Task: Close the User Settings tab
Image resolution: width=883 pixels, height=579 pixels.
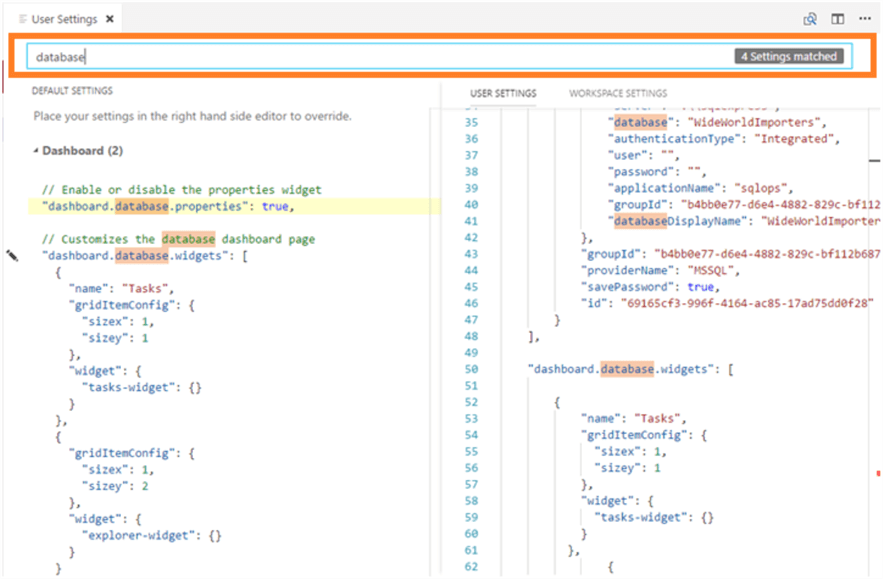Action: pyautogui.click(x=110, y=19)
